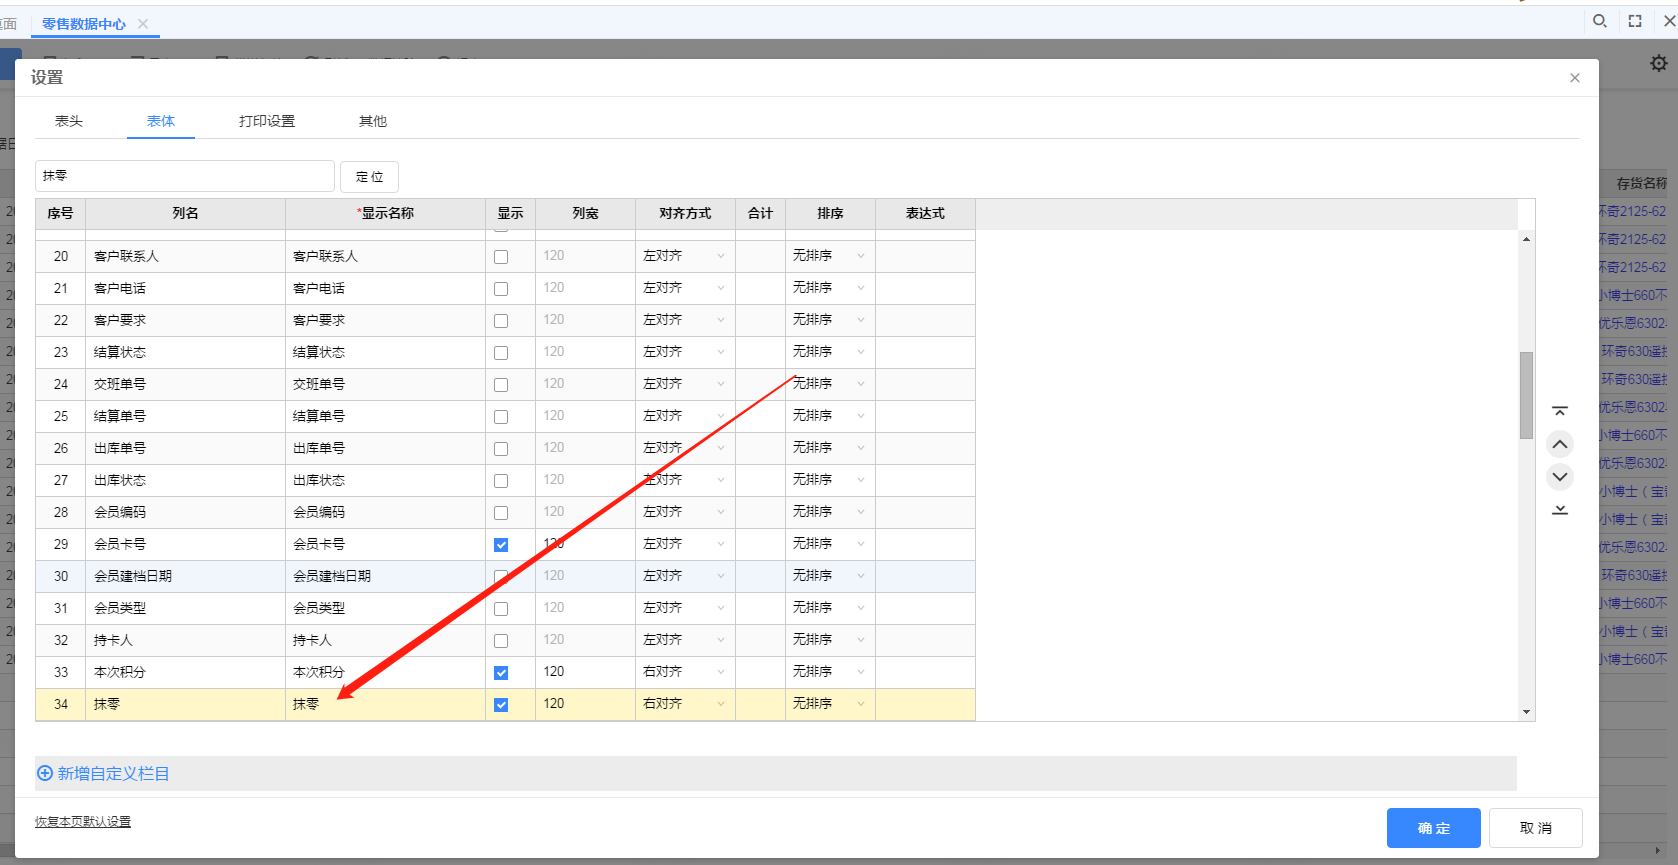Toggle display checkbox for 客户电话
This screenshot has width=1678, height=865.
click(501, 289)
